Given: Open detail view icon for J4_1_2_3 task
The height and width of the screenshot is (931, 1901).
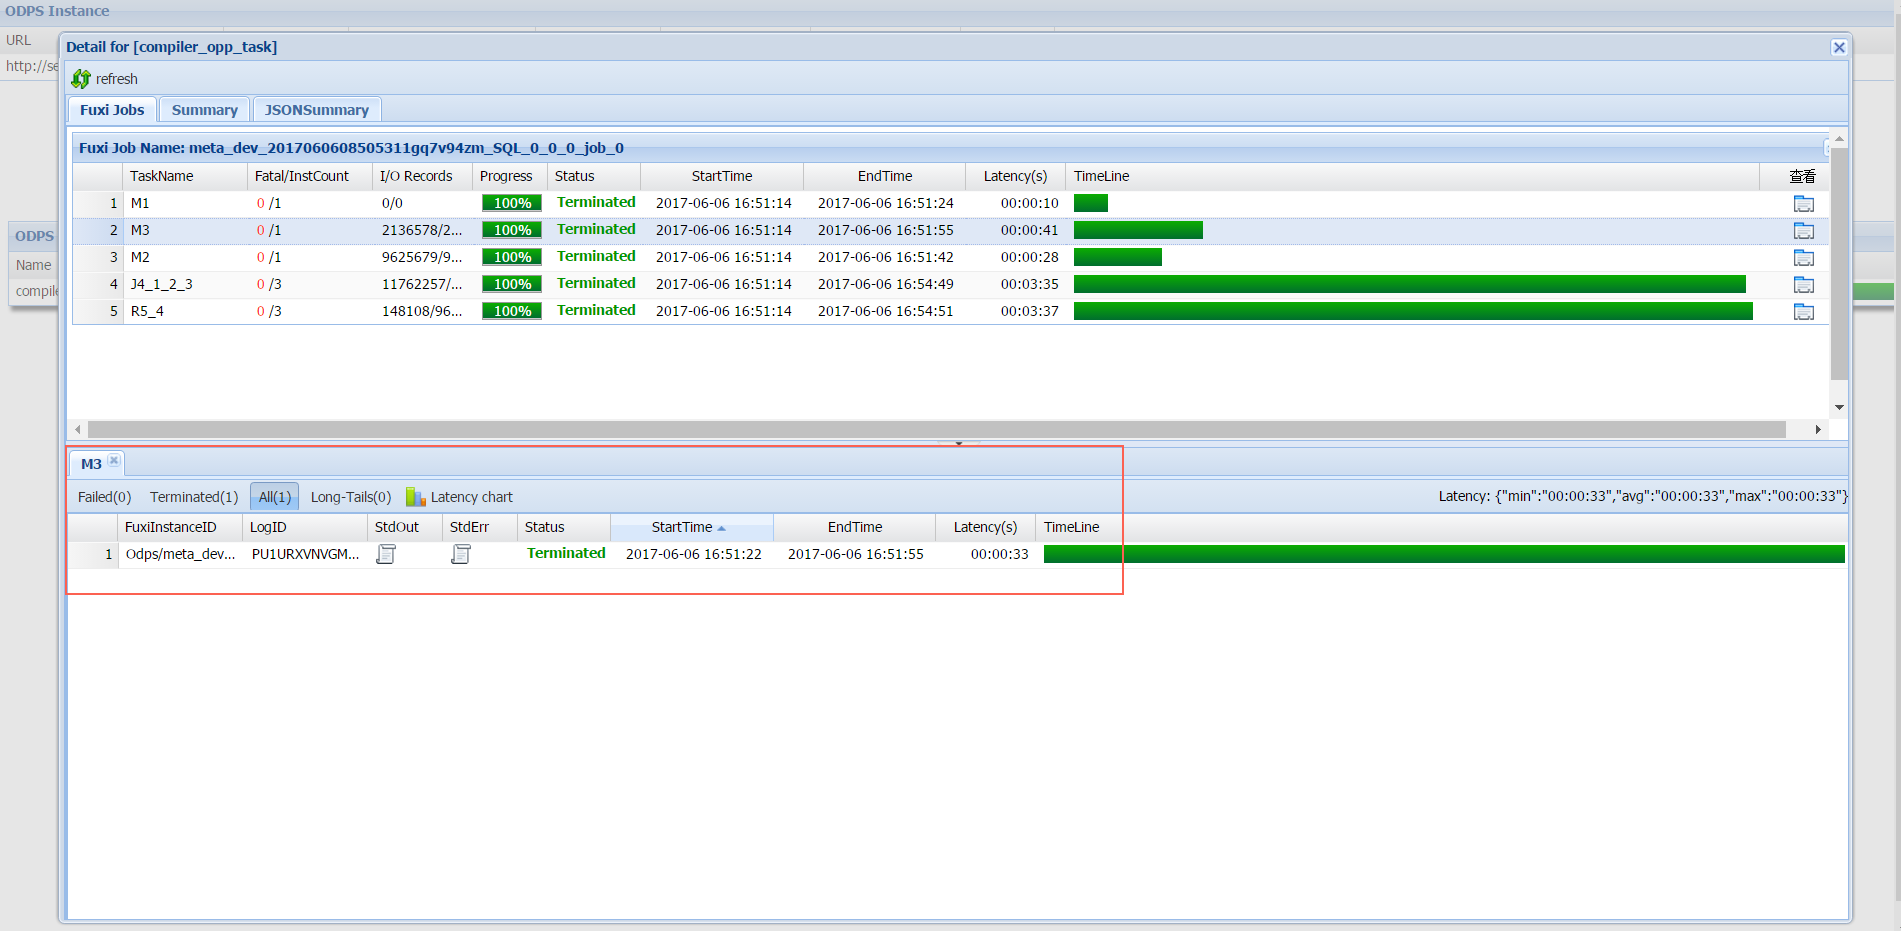Looking at the screenshot, I should click(1803, 285).
